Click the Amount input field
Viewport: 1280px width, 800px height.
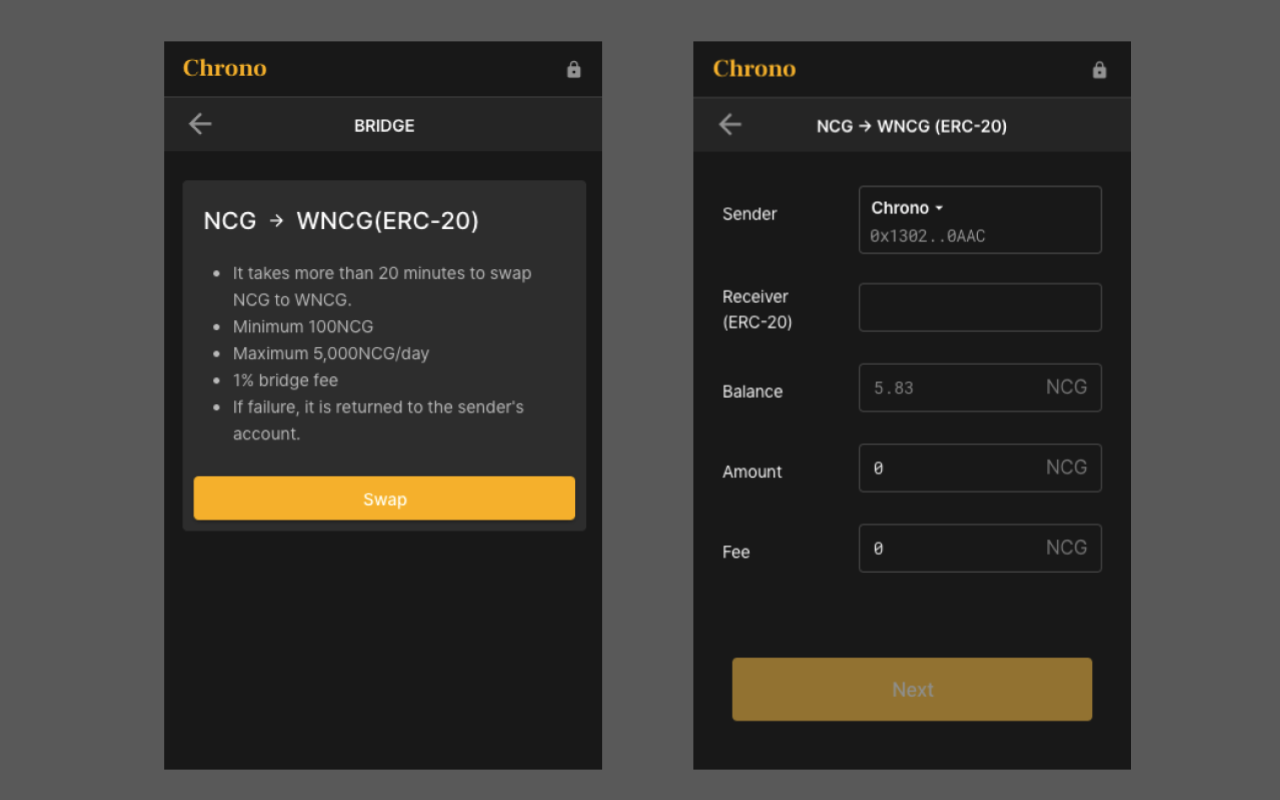click(x=979, y=467)
